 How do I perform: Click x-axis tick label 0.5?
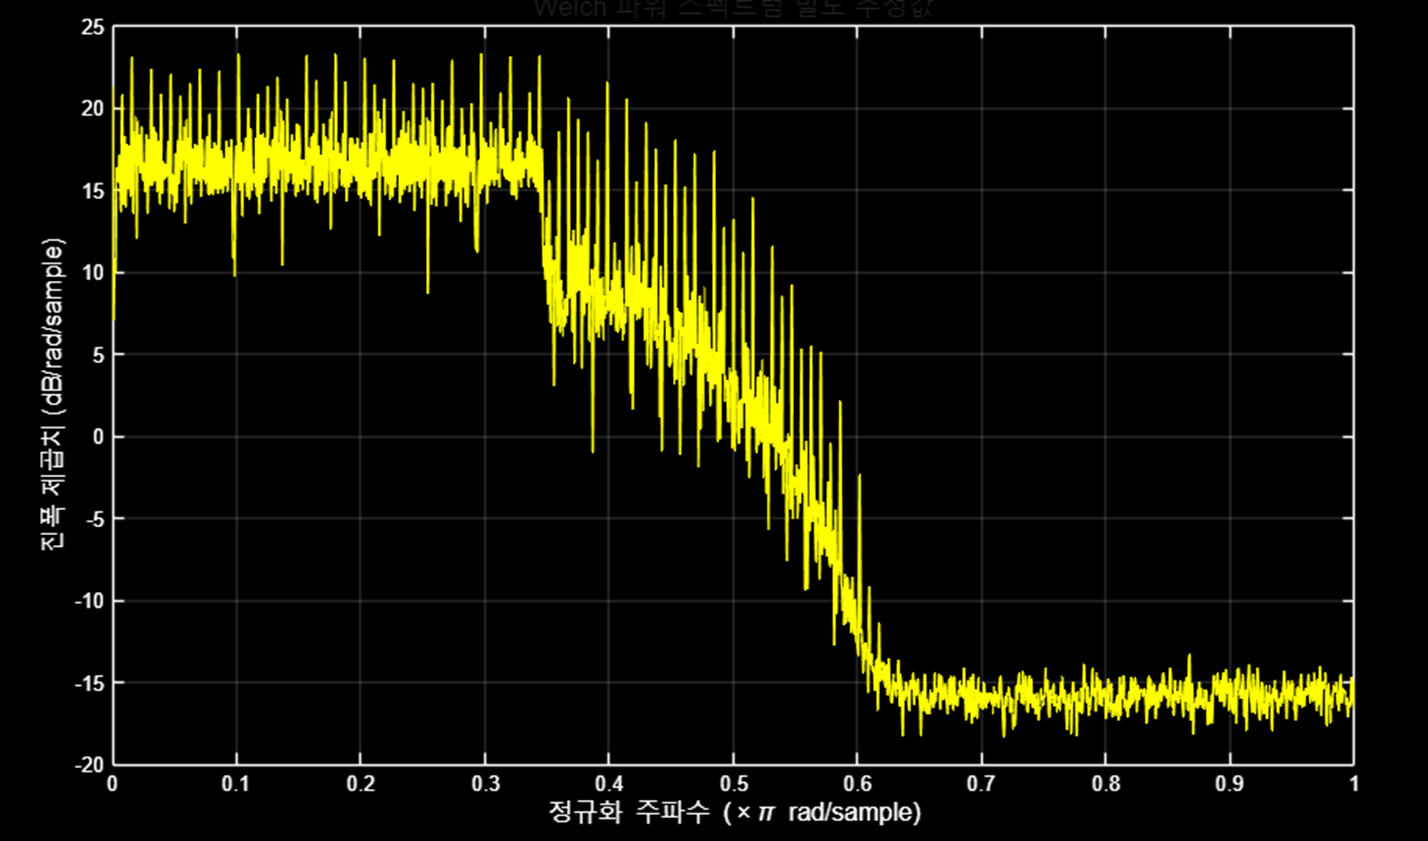pyautogui.click(x=733, y=785)
